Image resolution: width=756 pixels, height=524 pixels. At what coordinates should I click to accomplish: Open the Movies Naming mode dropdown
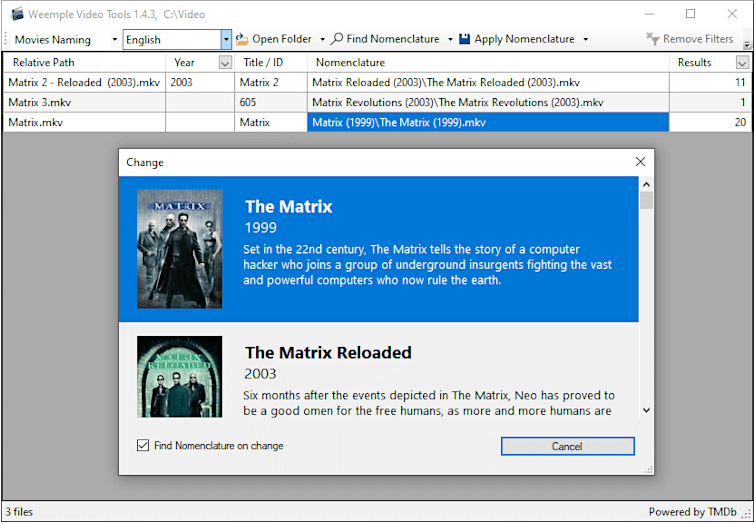point(114,40)
